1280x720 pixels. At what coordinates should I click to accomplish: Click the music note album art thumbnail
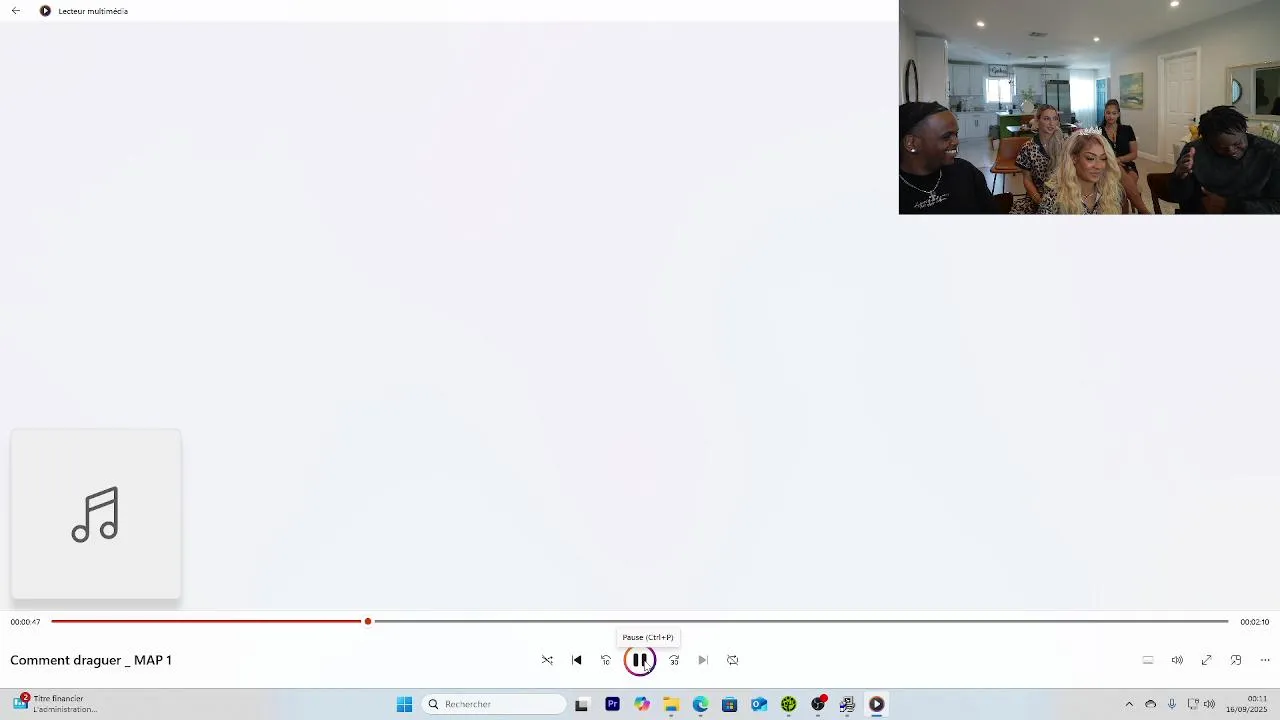[96, 515]
